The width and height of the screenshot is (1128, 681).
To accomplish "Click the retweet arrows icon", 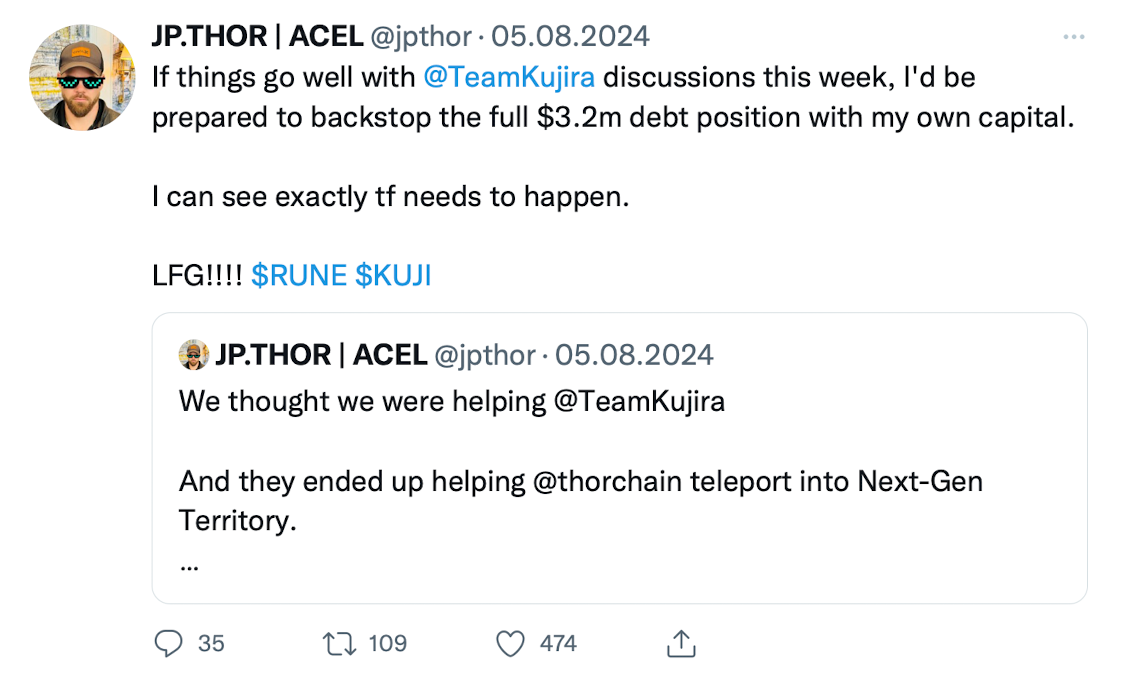I will pos(340,643).
